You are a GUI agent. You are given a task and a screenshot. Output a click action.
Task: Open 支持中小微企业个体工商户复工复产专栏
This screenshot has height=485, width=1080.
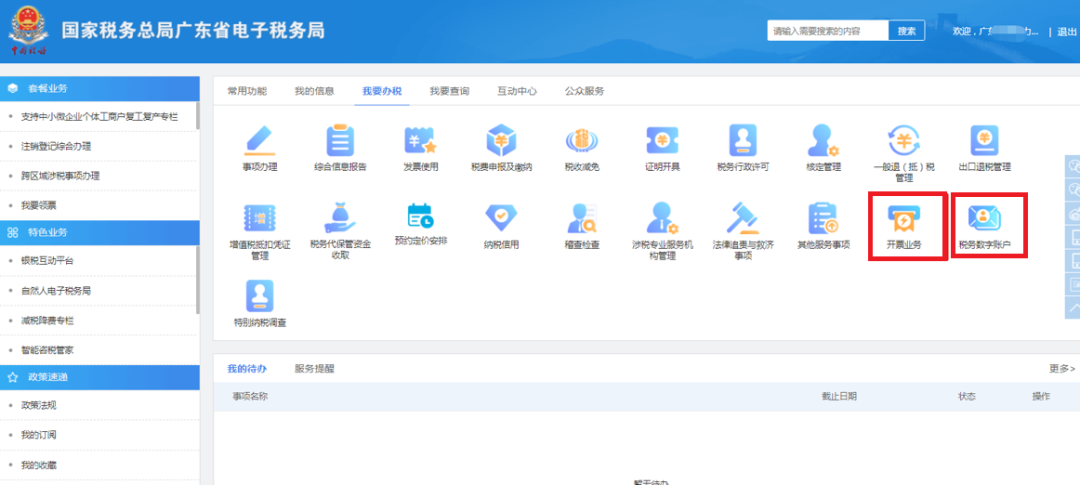(99, 116)
